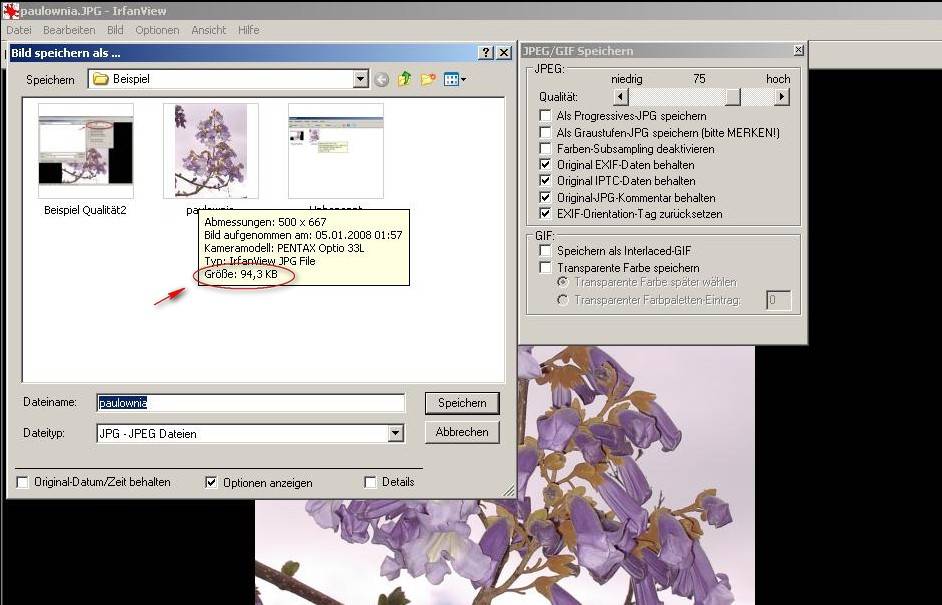This screenshot has width=942, height=605.
Task: Click the Abbrechen button
Action: coord(462,432)
